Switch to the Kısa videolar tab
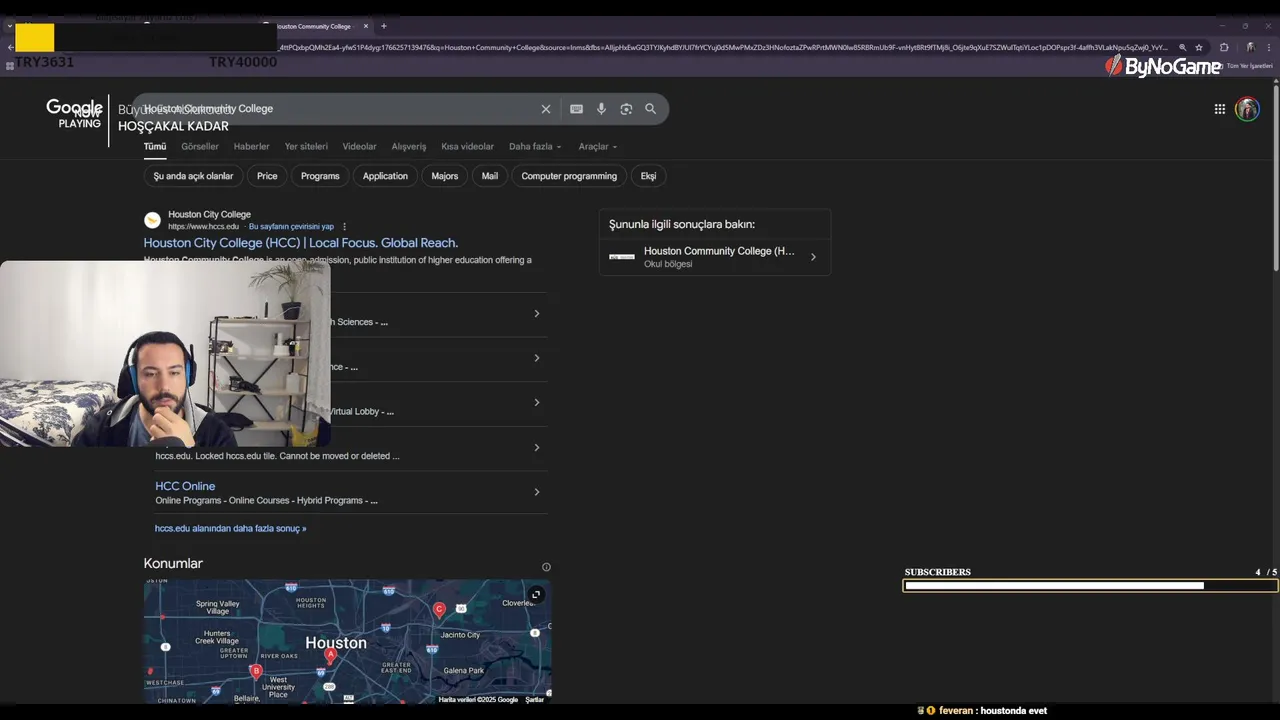The width and height of the screenshot is (1280, 720). click(x=468, y=146)
